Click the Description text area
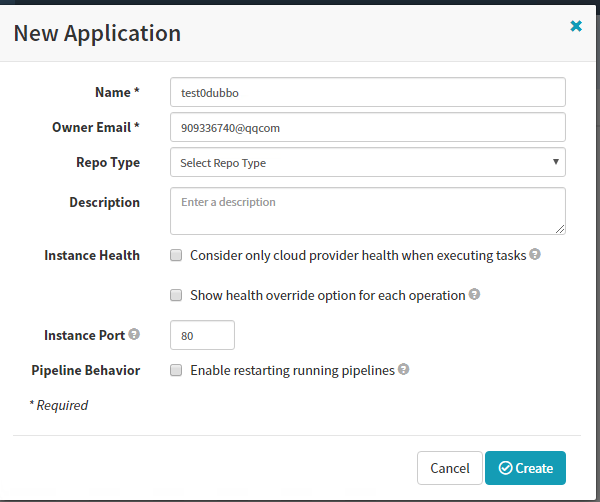The image size is (600, 502). point(367,210)
